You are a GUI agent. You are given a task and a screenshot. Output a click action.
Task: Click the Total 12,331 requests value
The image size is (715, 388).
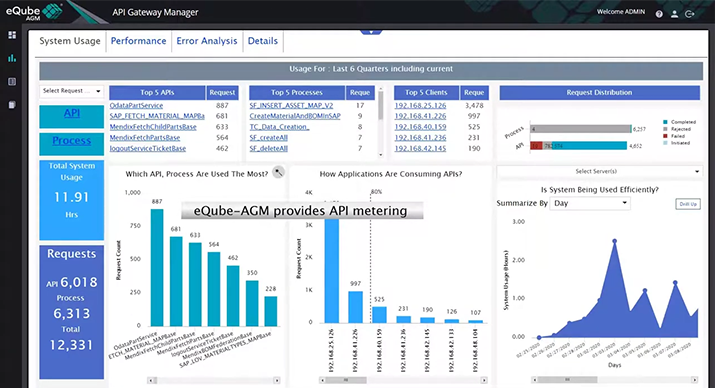[71, 345]
